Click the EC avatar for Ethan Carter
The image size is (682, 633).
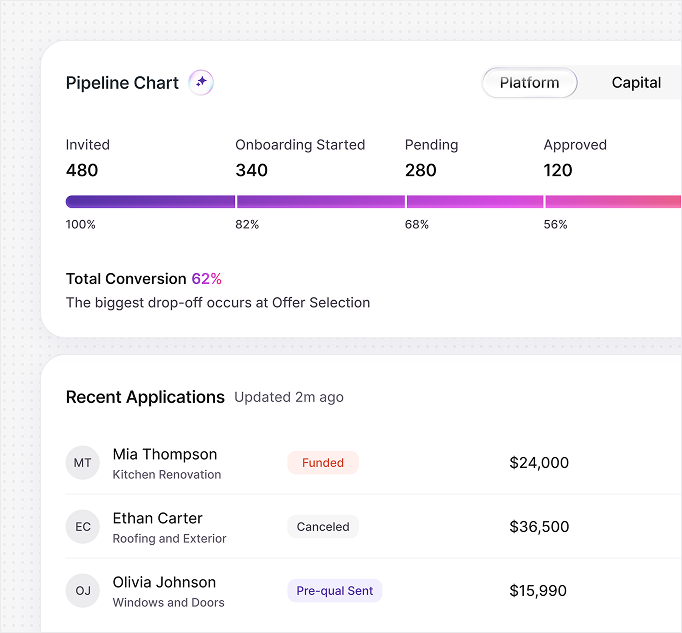[83, 526]
